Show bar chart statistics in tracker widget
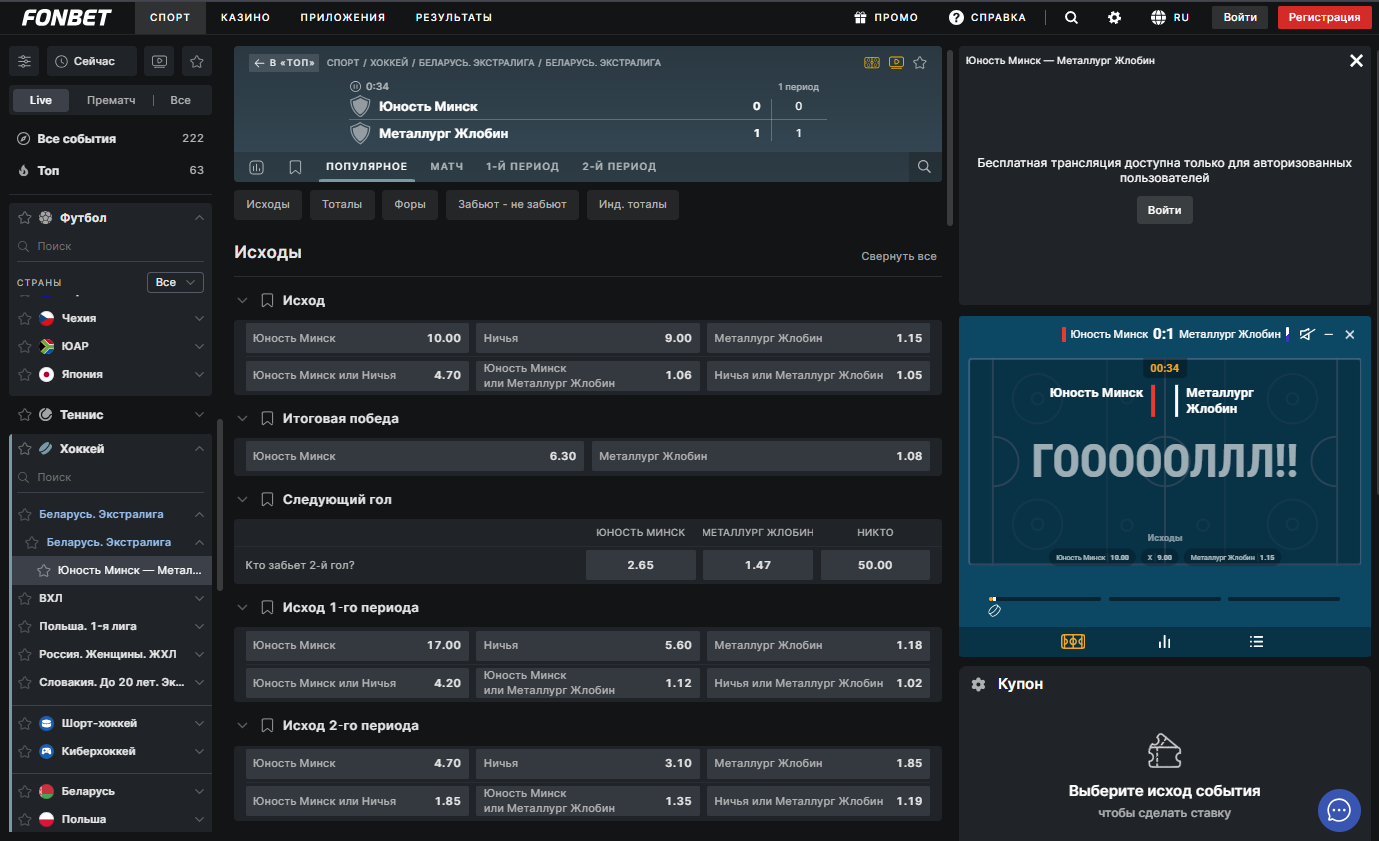 [x=1164, y=642]
